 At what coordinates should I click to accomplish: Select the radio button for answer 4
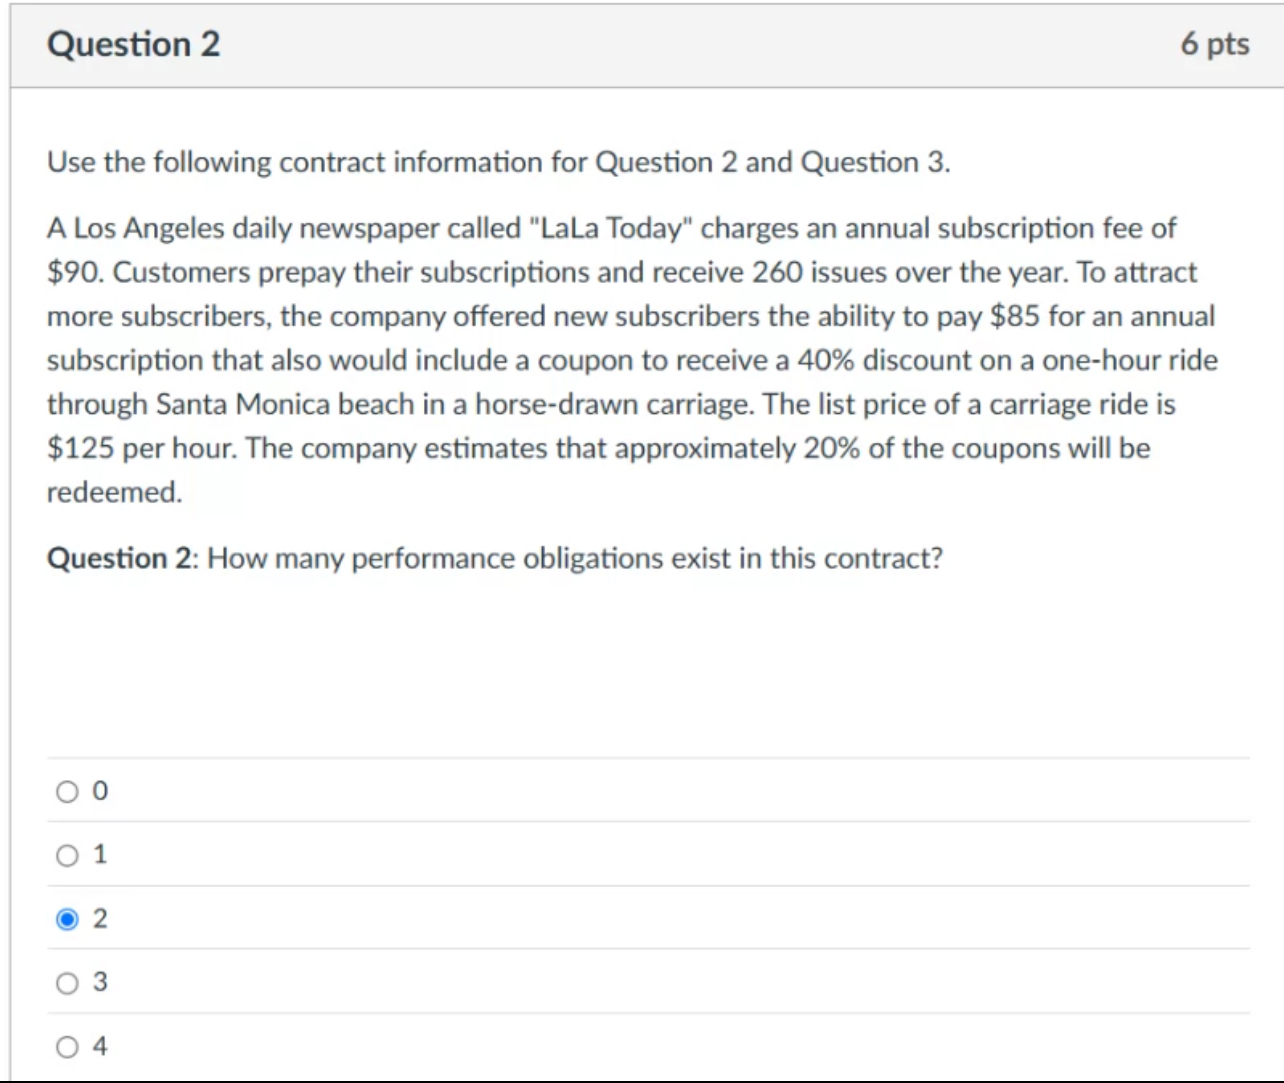[x=66, y=1046]
